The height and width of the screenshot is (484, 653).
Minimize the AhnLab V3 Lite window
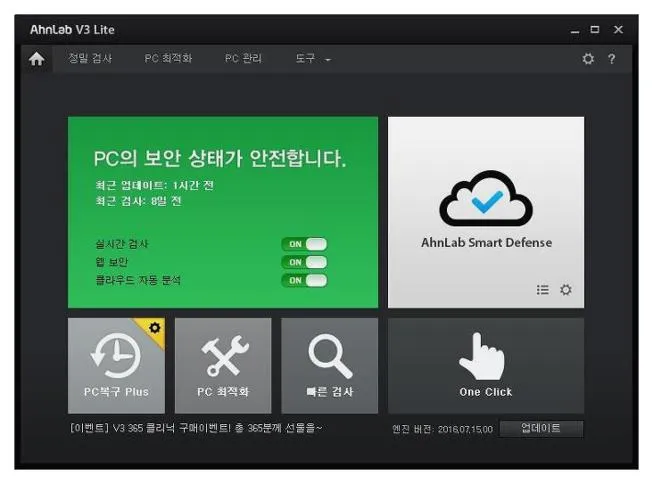(575, 30)
